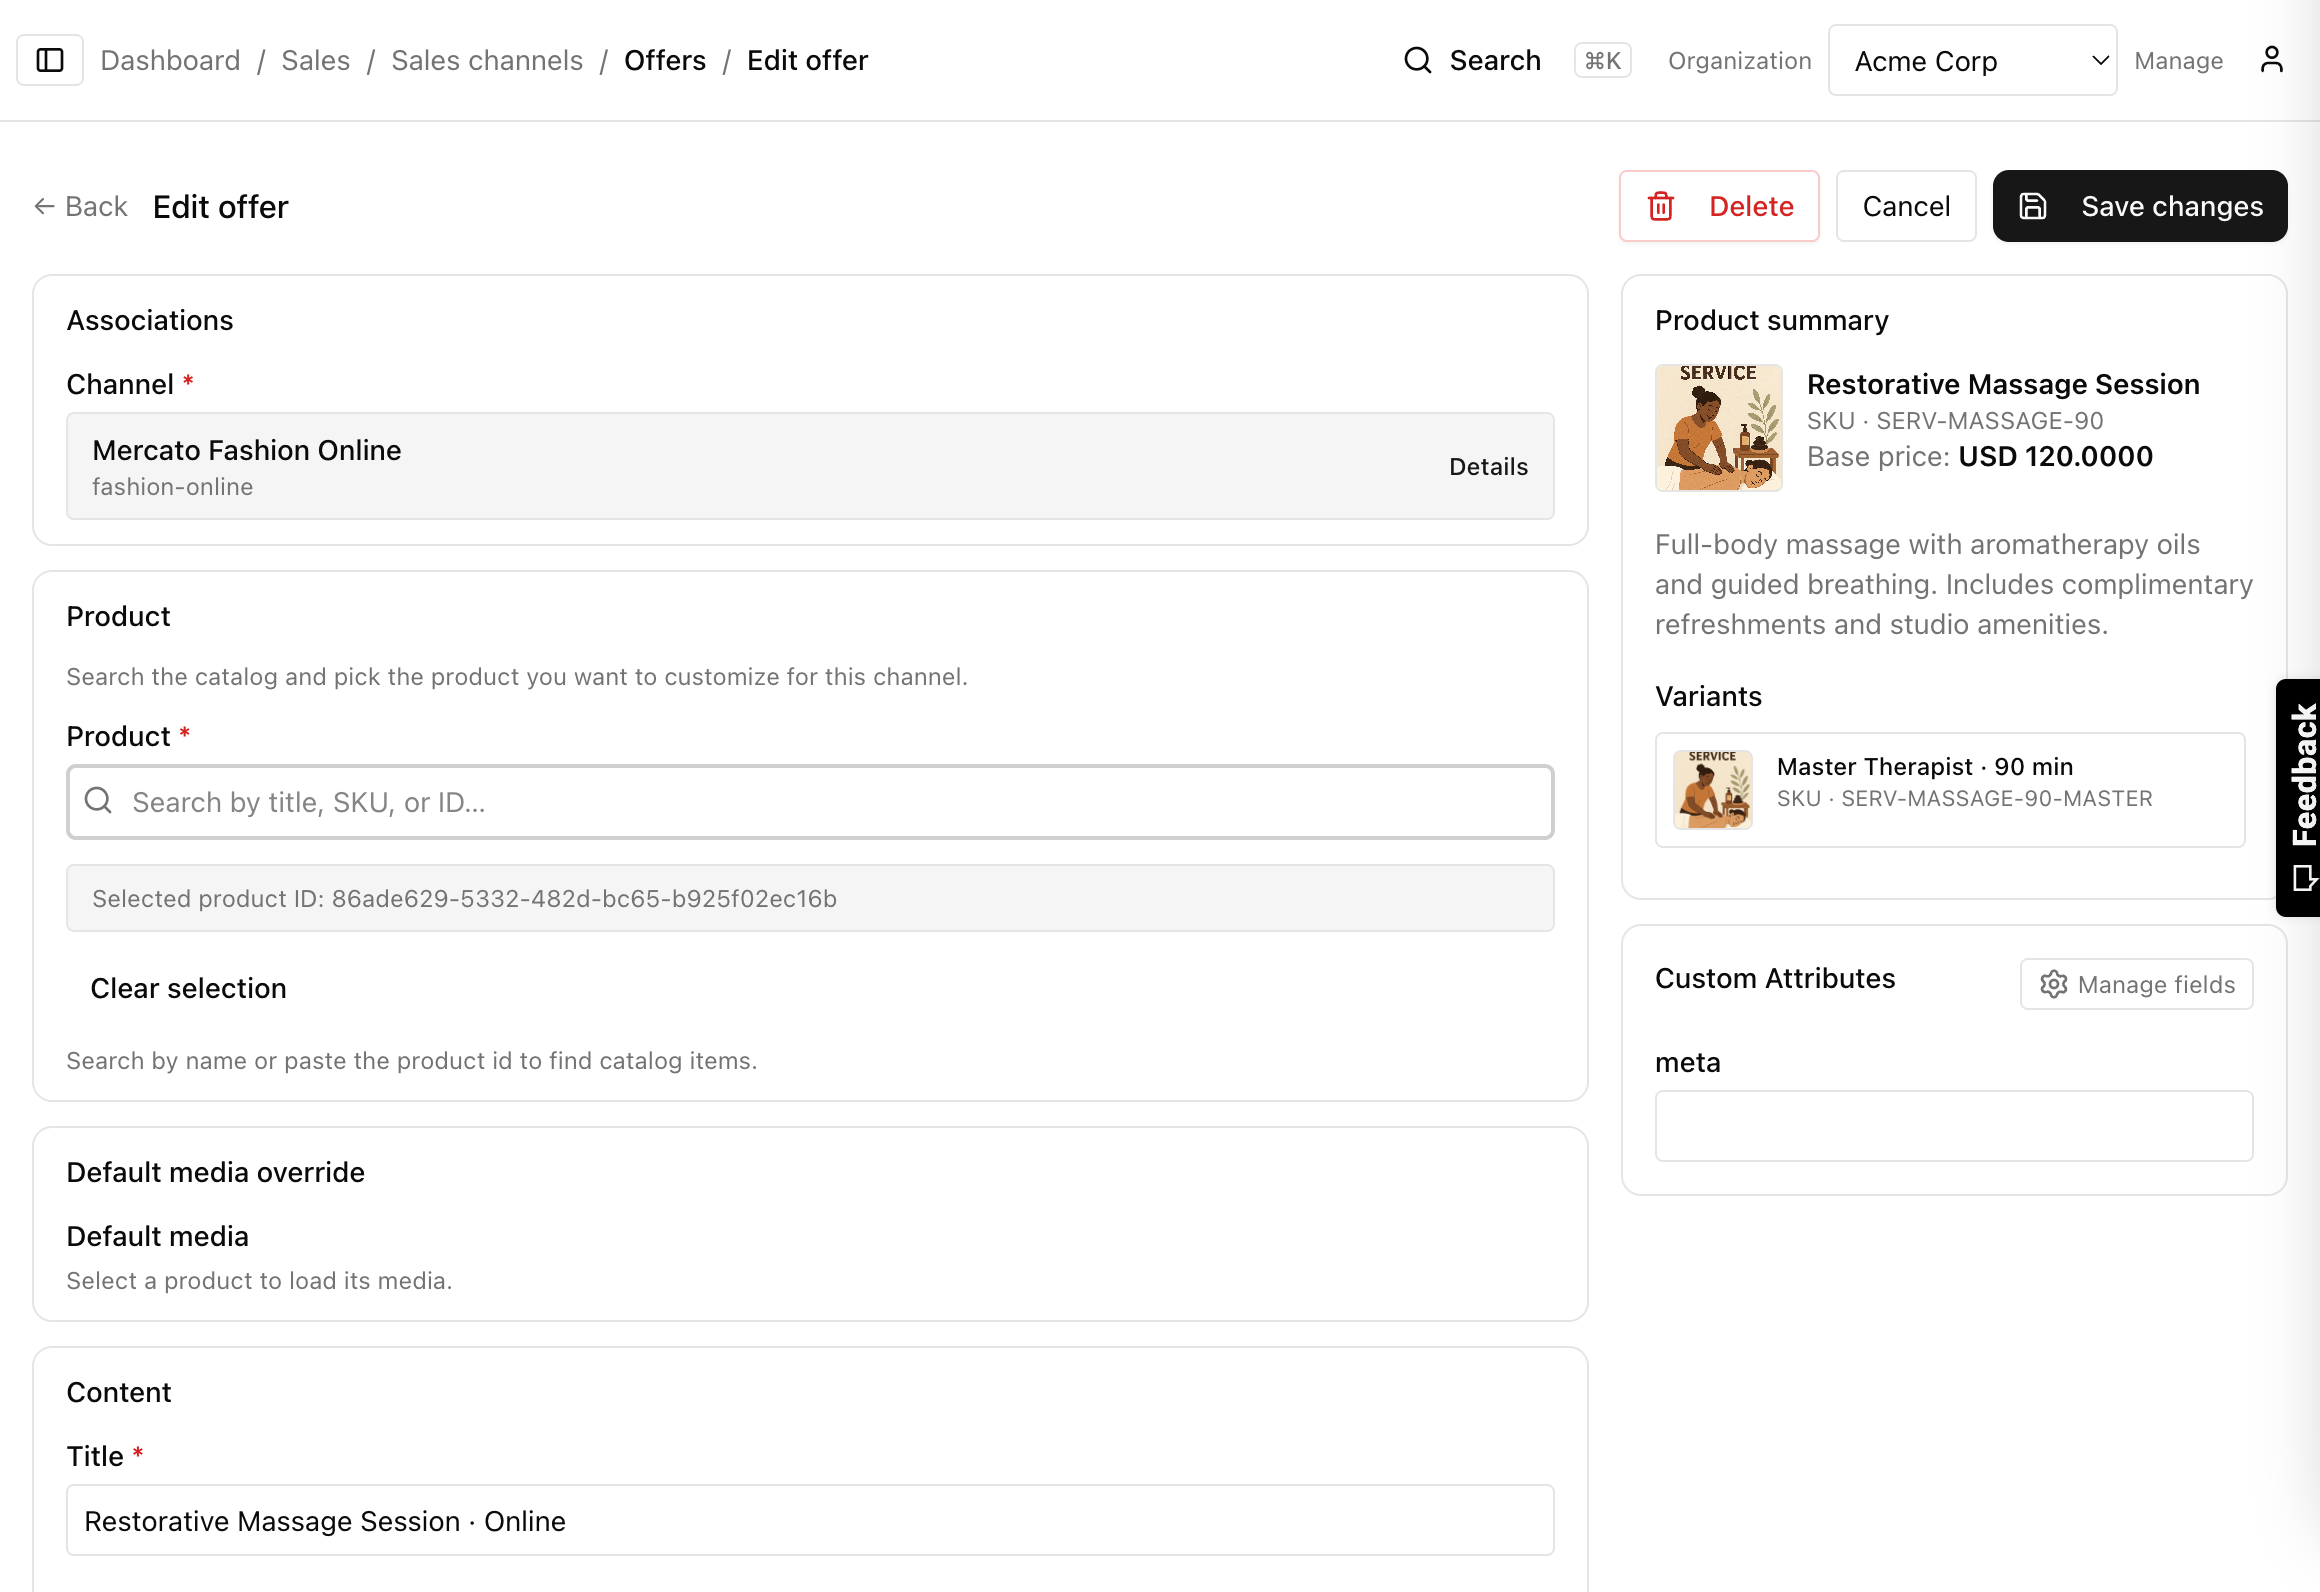
Task: Click the meta custom attribute field
Action: point(1952,1125)
